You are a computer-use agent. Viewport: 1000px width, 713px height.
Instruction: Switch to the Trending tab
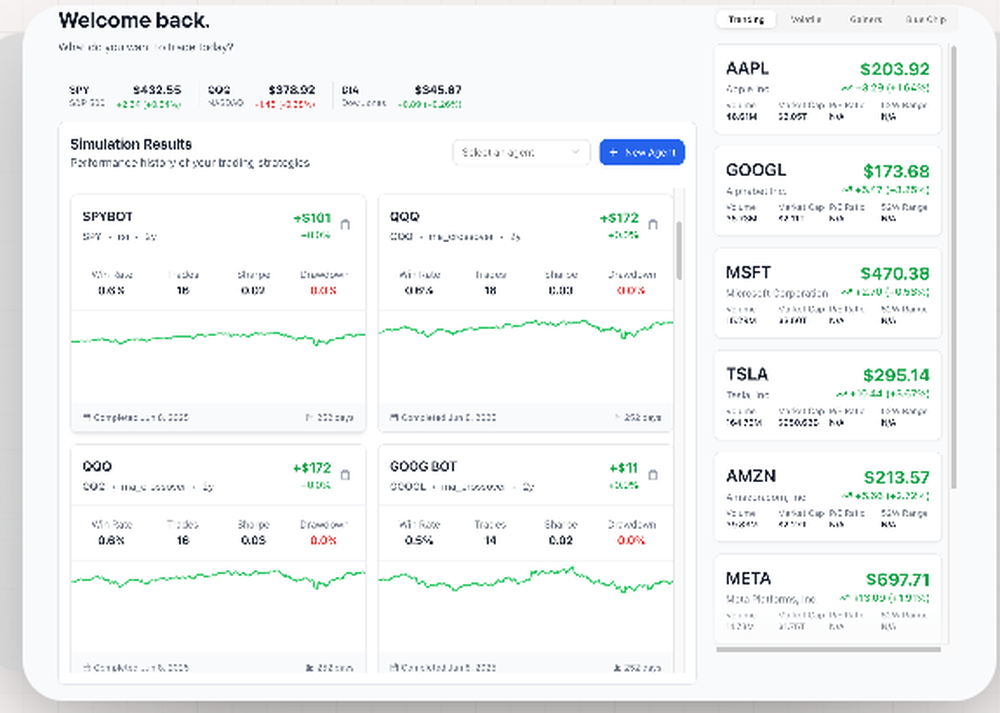(746, 19)
